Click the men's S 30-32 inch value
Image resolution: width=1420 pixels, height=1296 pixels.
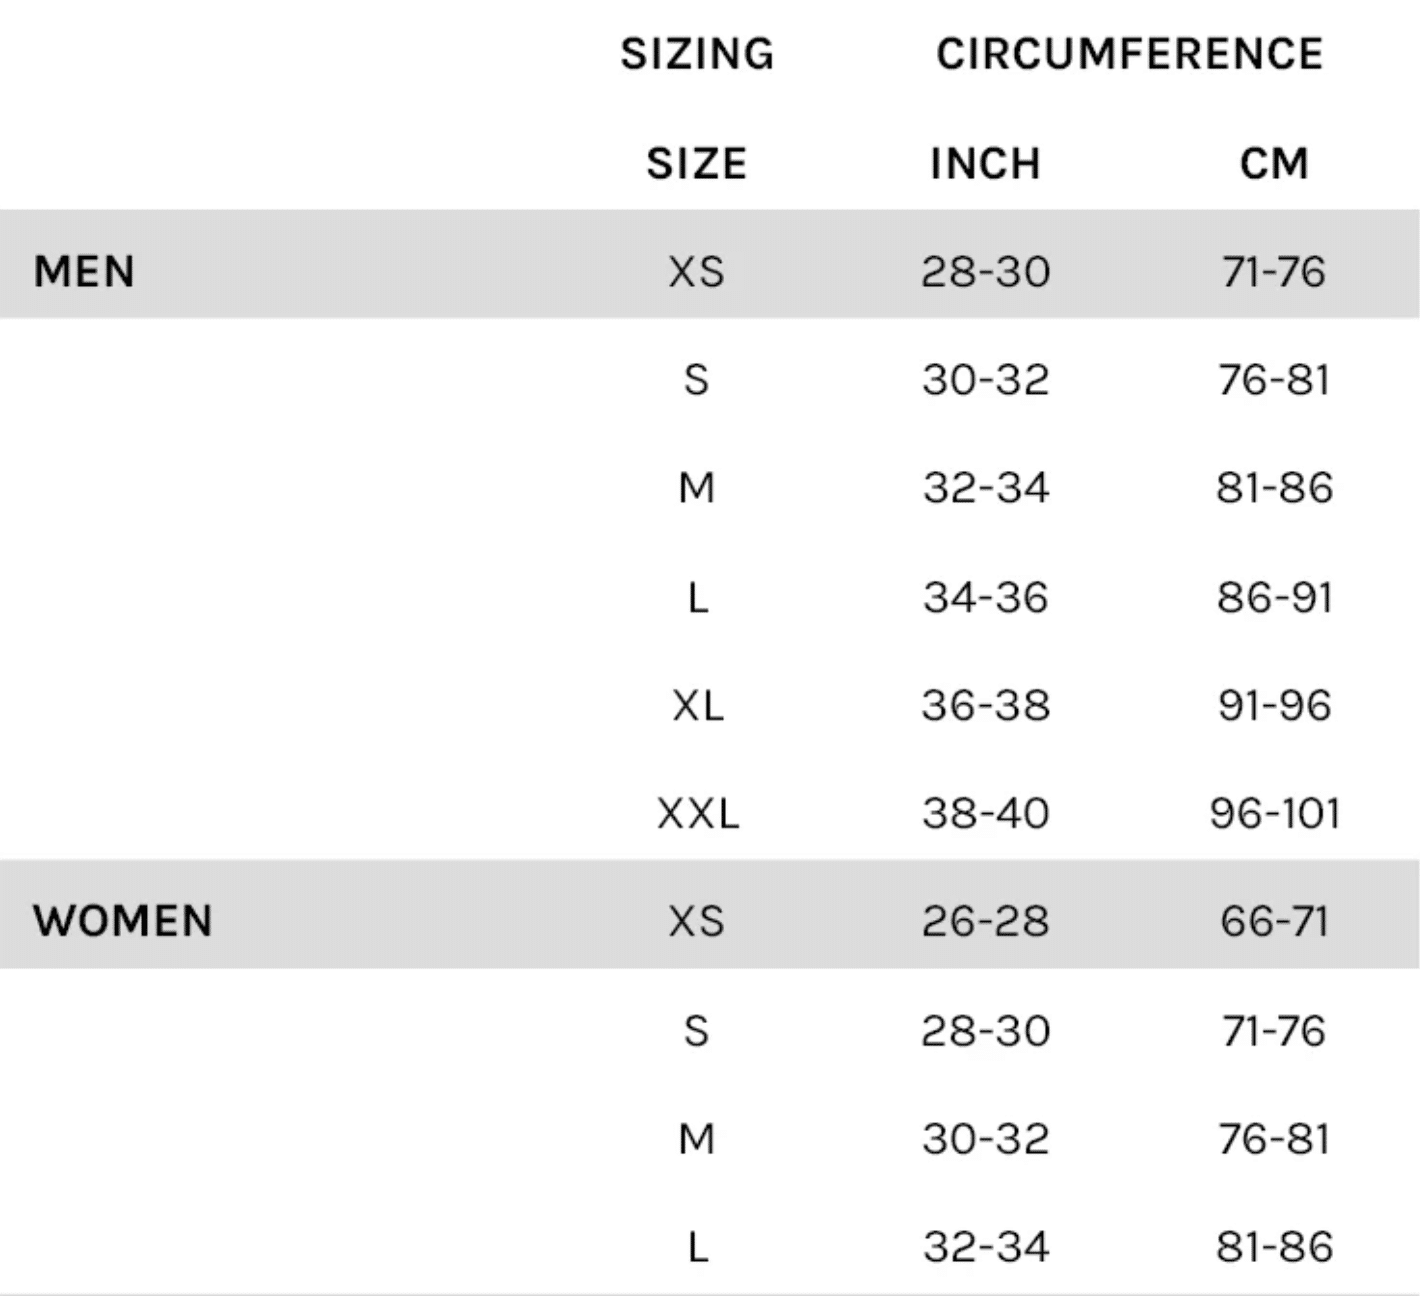[x=985, y=380]
